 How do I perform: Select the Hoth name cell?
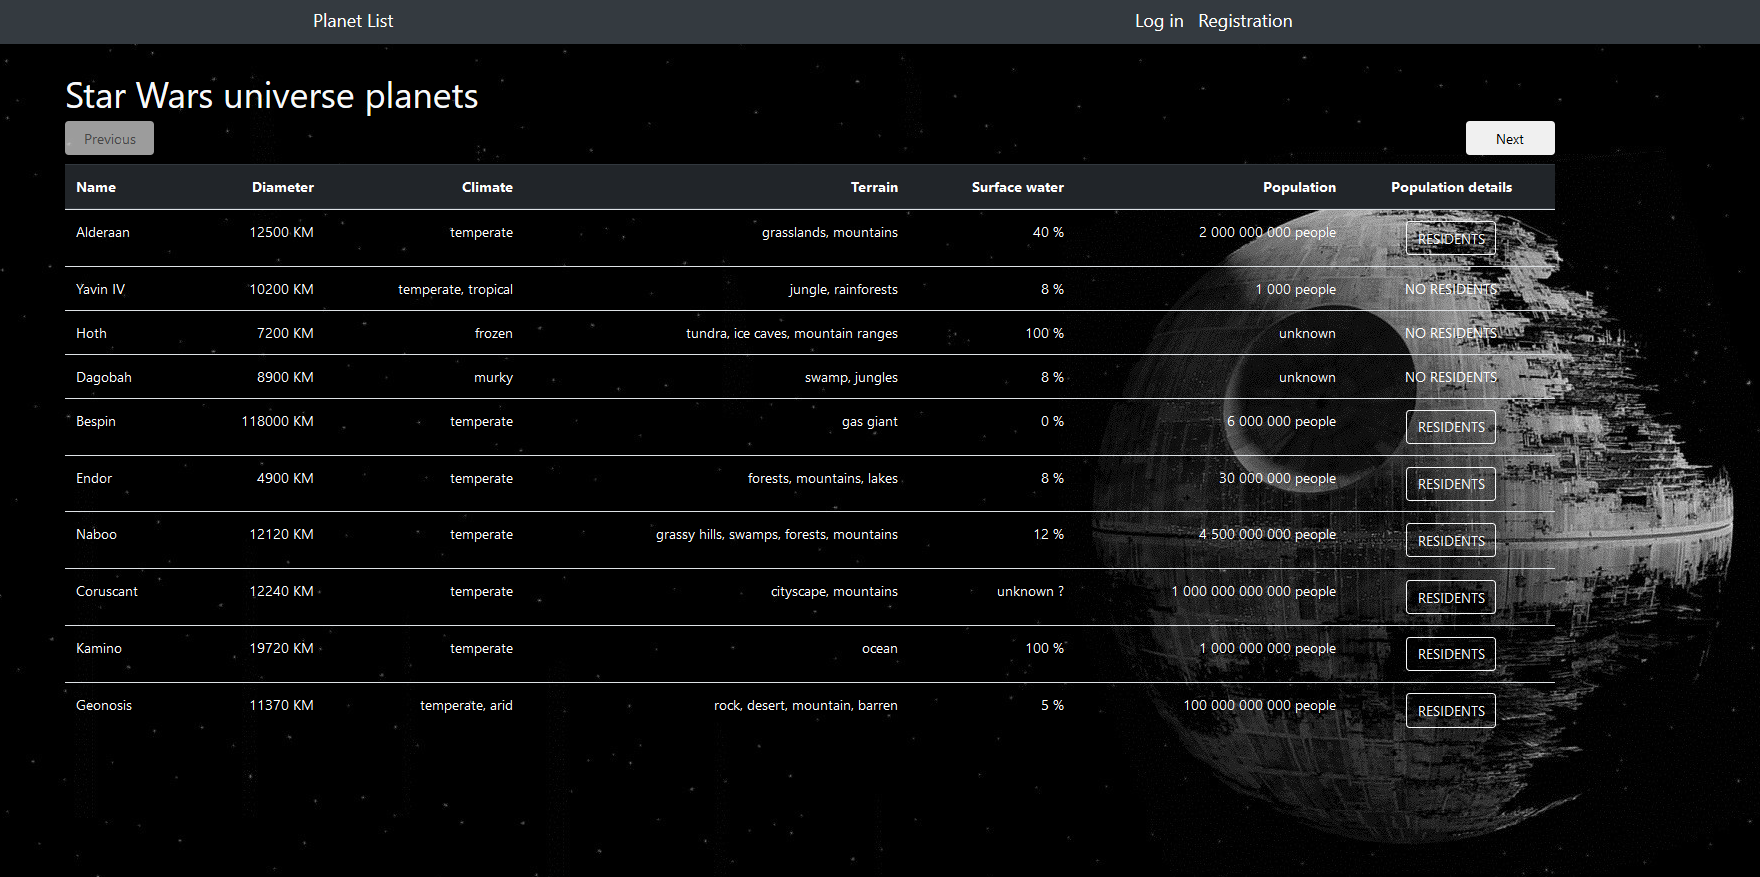[x=91, y=333]
